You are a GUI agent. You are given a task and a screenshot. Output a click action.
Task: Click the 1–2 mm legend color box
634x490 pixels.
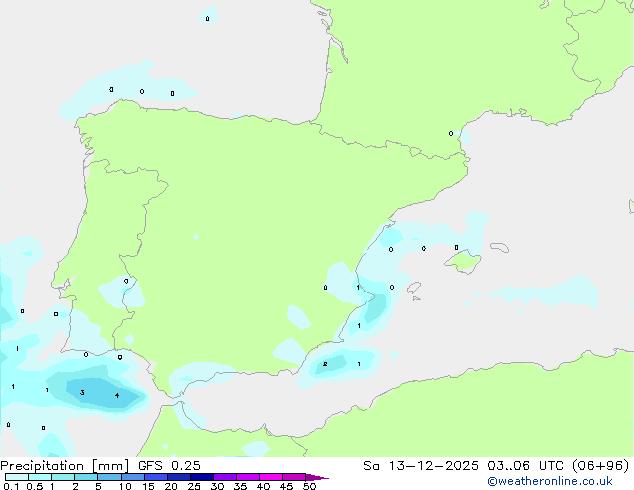click(x=63, y=477)
